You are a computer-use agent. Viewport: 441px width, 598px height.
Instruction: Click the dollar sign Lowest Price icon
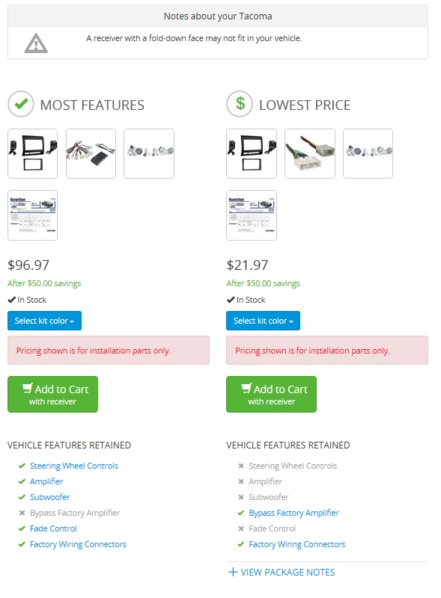[240, 104]
